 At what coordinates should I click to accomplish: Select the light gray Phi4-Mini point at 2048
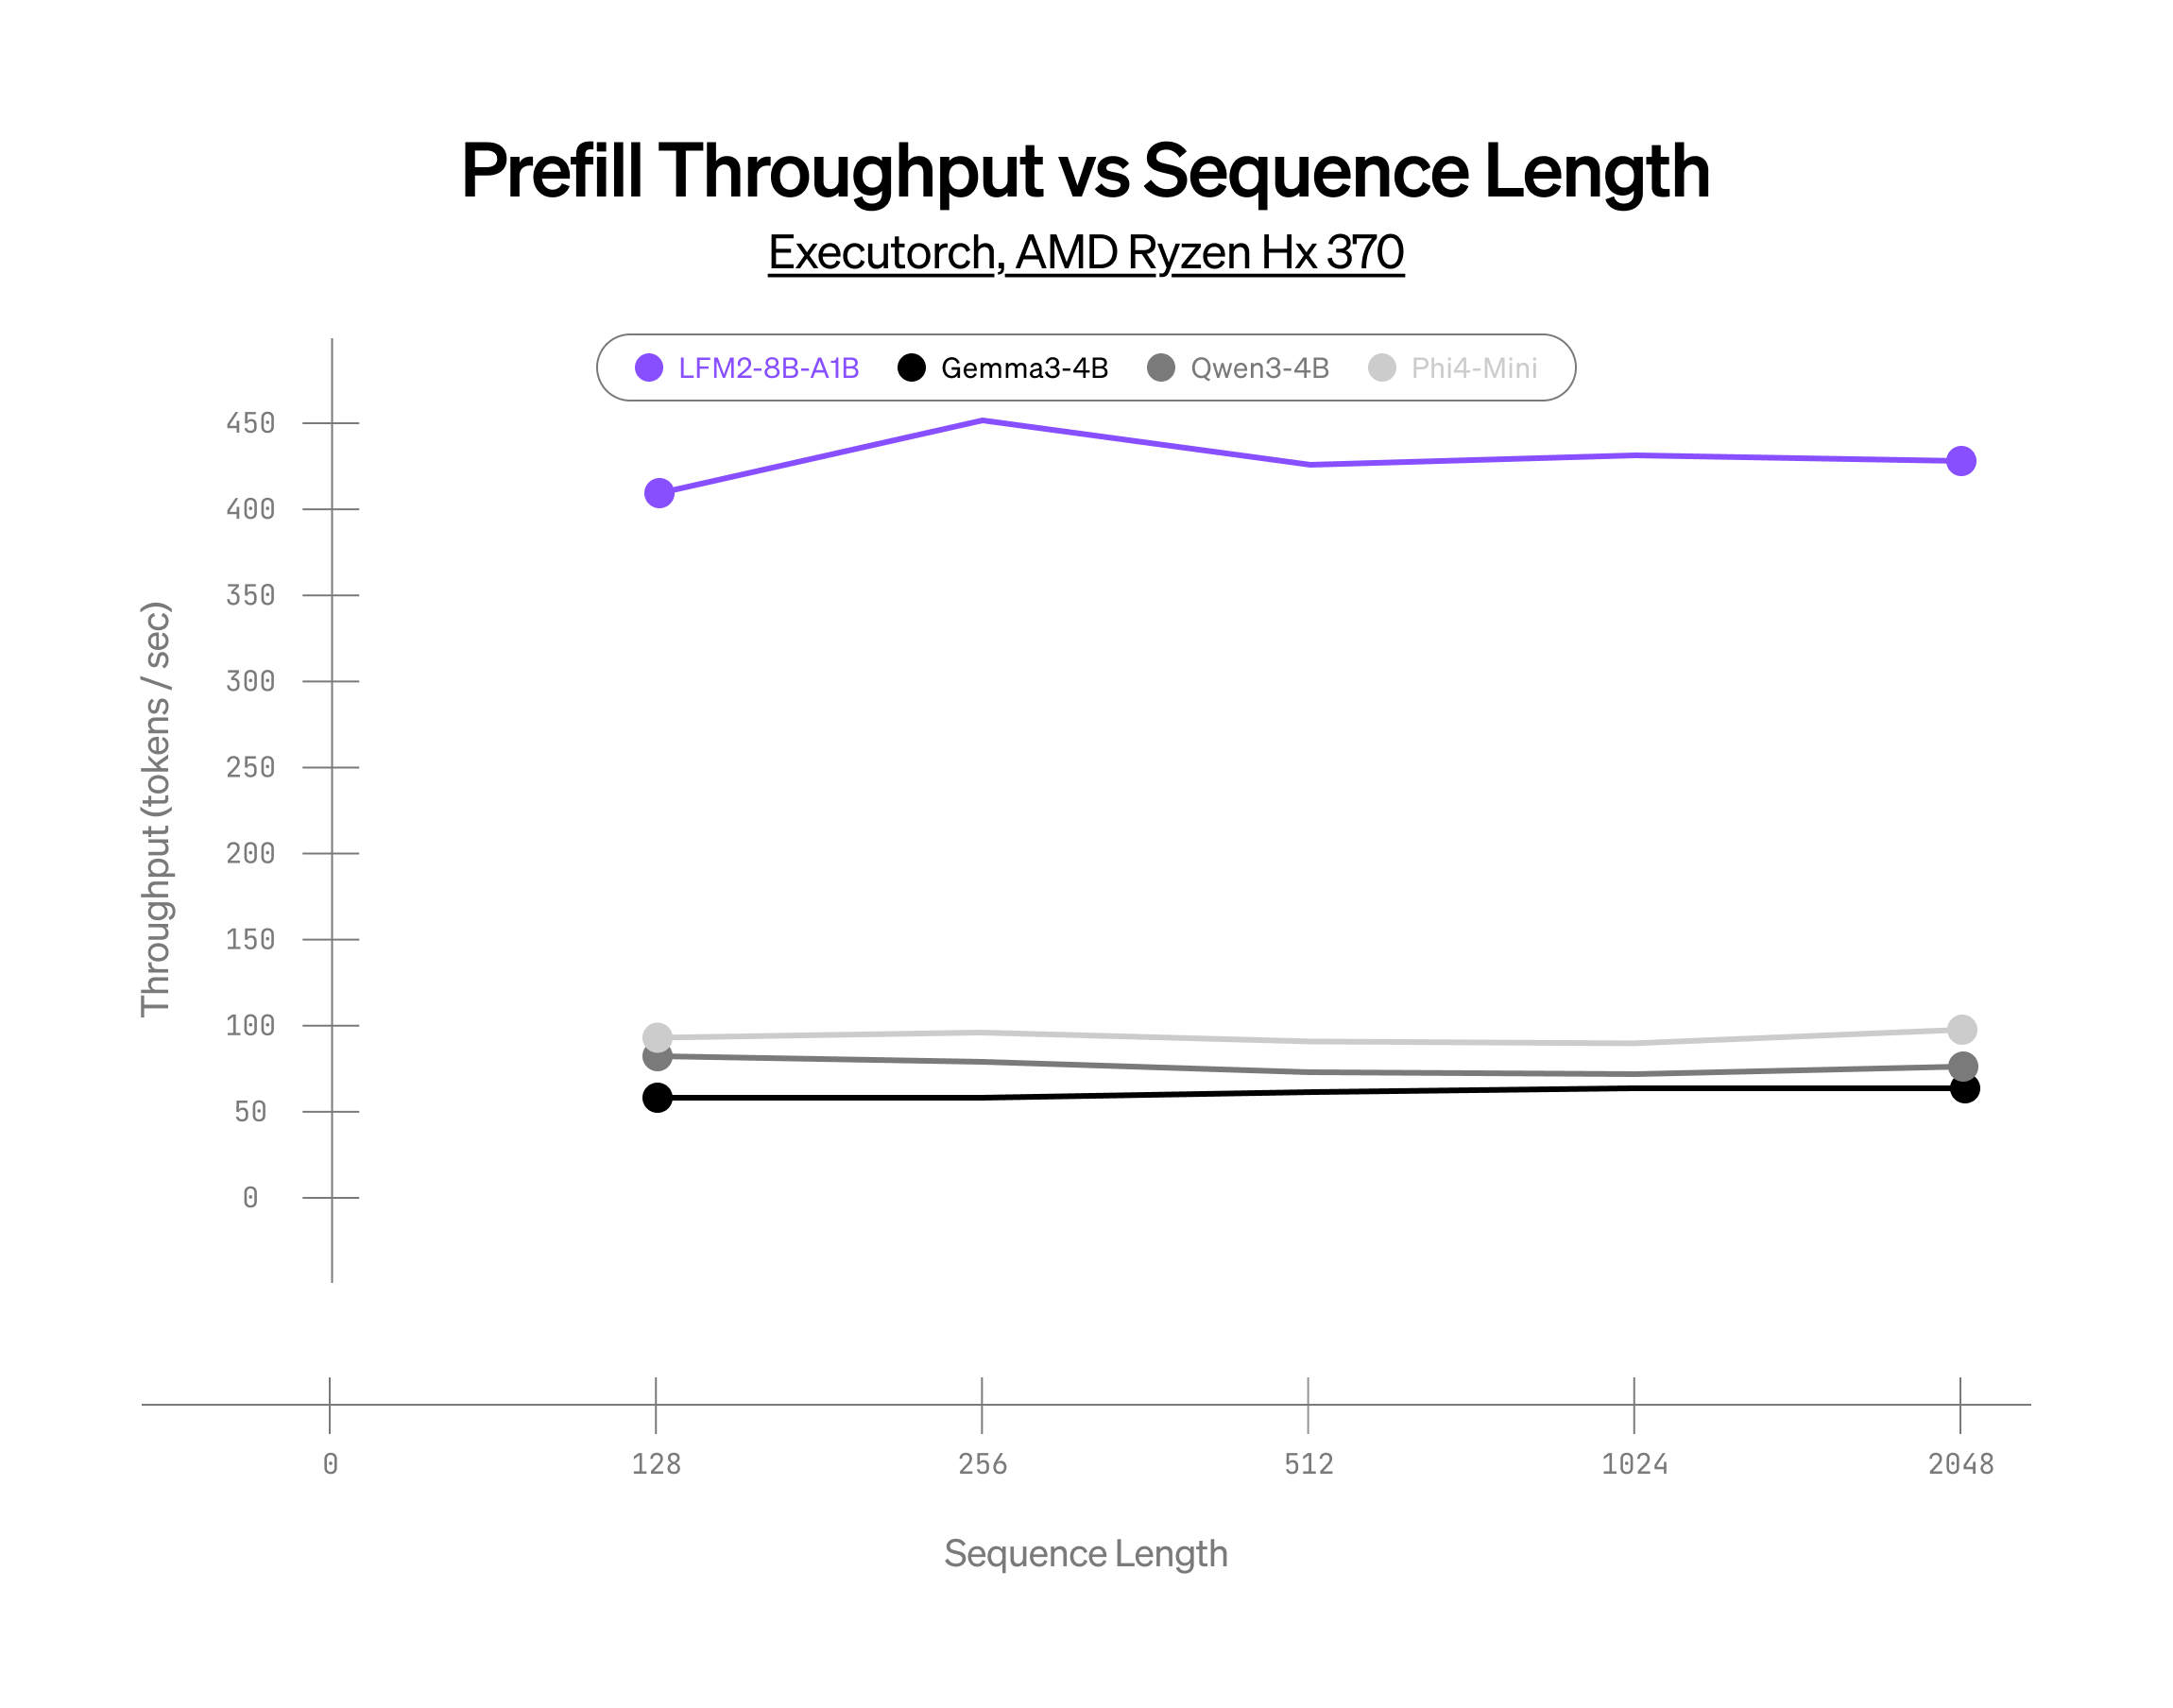[x=1962, y=1029]
